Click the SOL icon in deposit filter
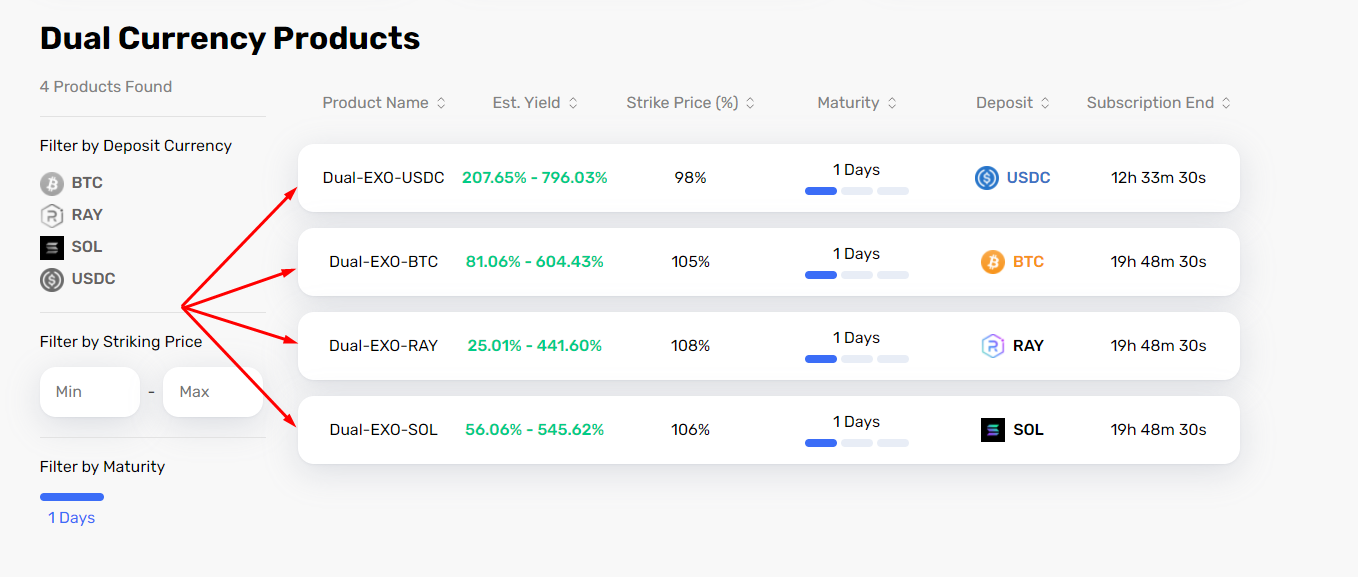1358x577 pixels. coord(52,247)
